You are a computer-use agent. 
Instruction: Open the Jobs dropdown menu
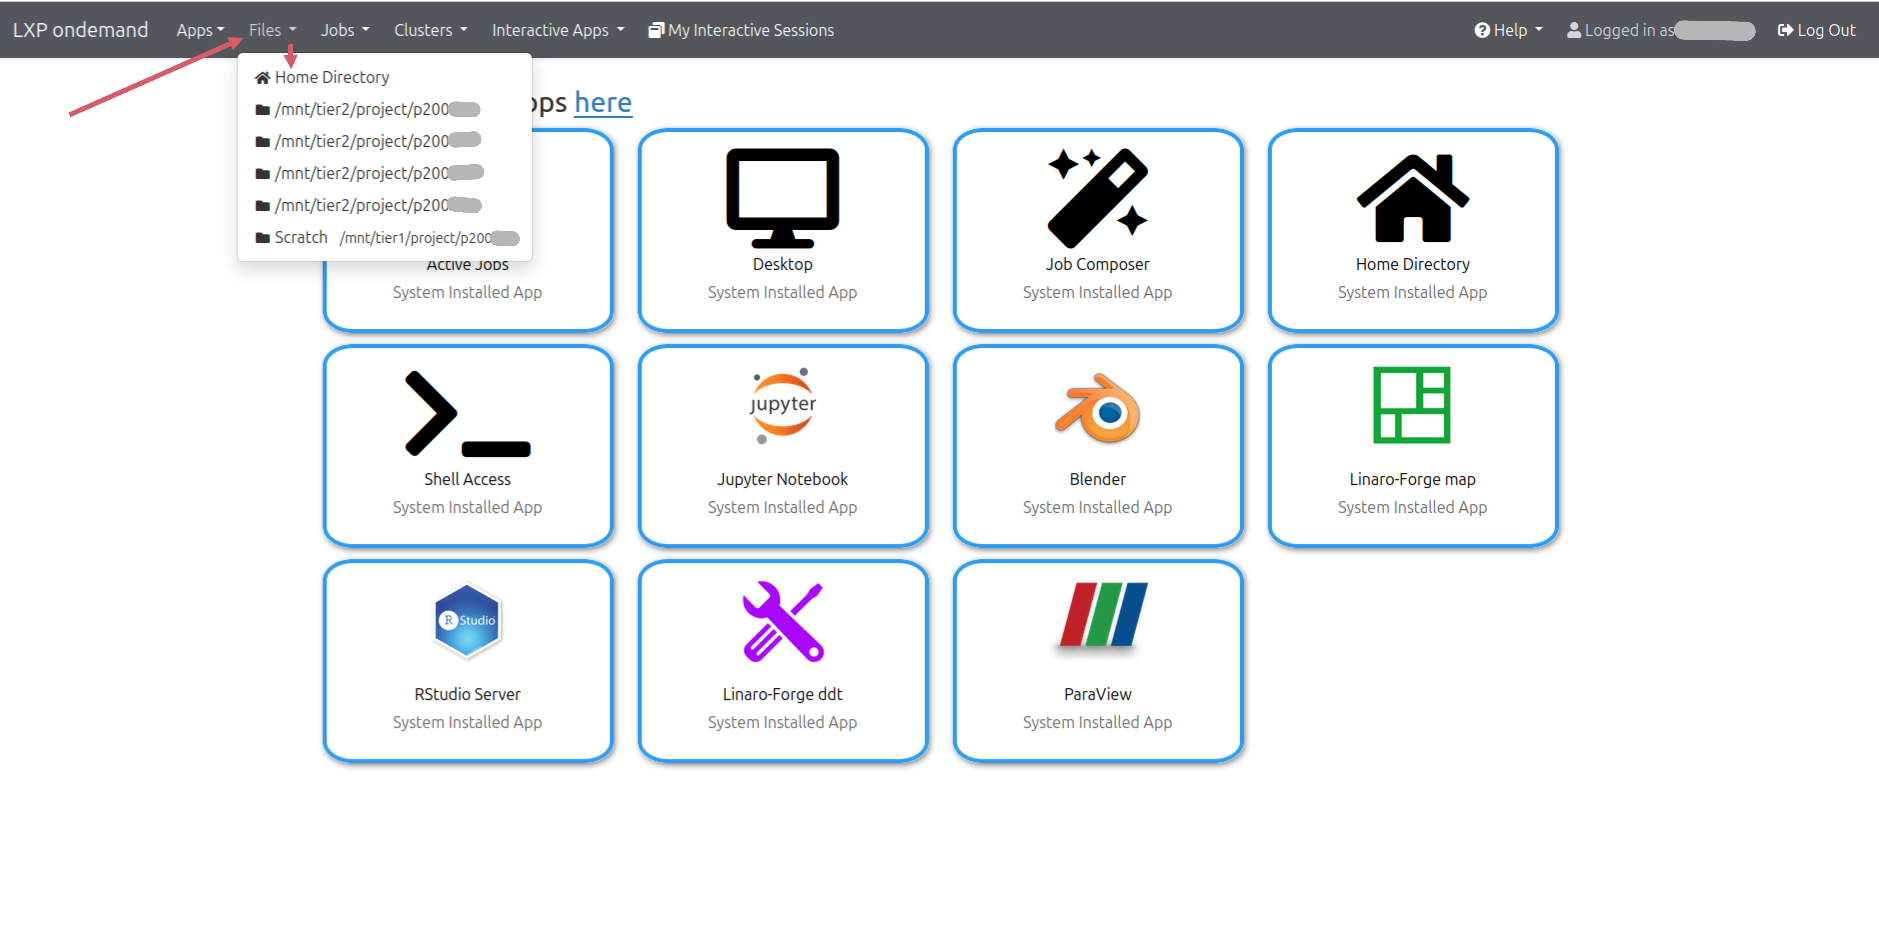click(344, 30)
